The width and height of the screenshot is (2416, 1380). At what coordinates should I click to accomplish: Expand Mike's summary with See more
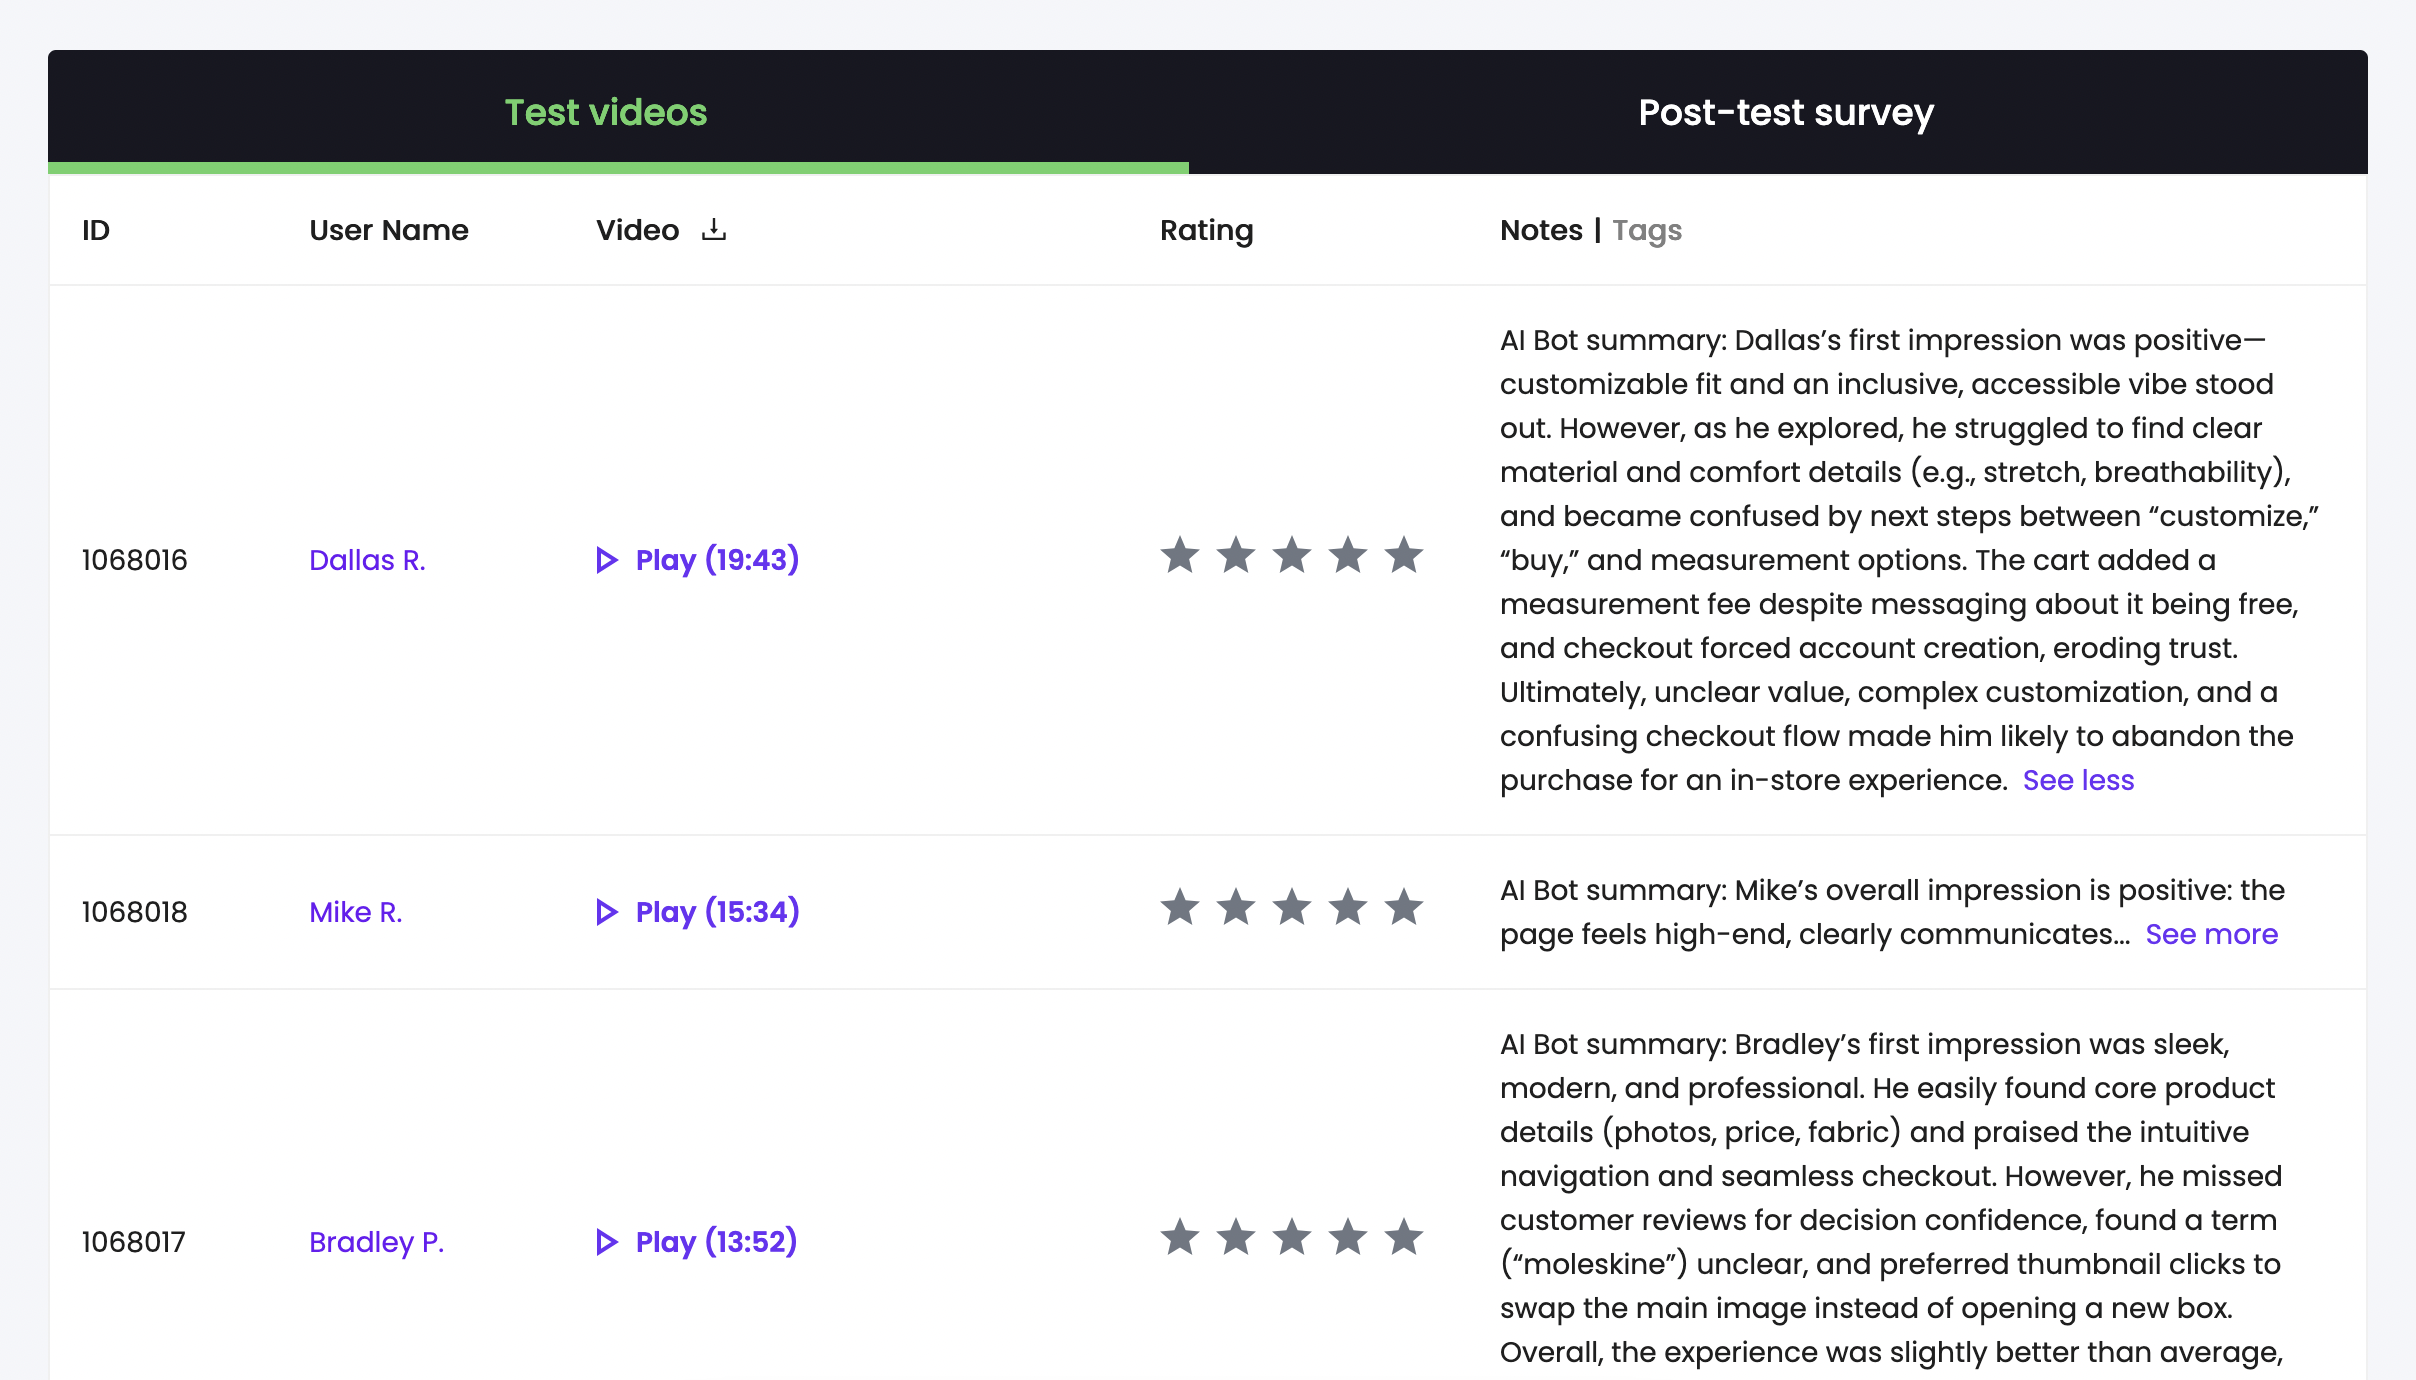pos(2211,934)
